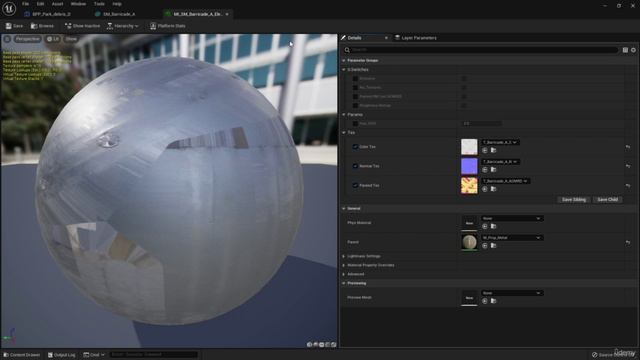Screen dimensions: 640x360
Task: Open the Edit menu
Action: (x=40, y=4)
